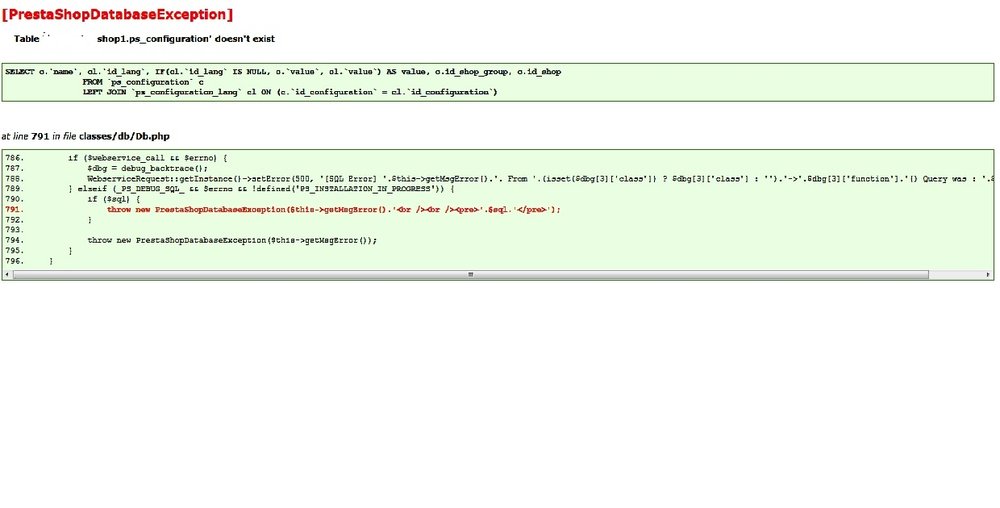Click code line 794 throw new exception
The height and width of the screenshot is (508, 1000).
pos(232,240)
